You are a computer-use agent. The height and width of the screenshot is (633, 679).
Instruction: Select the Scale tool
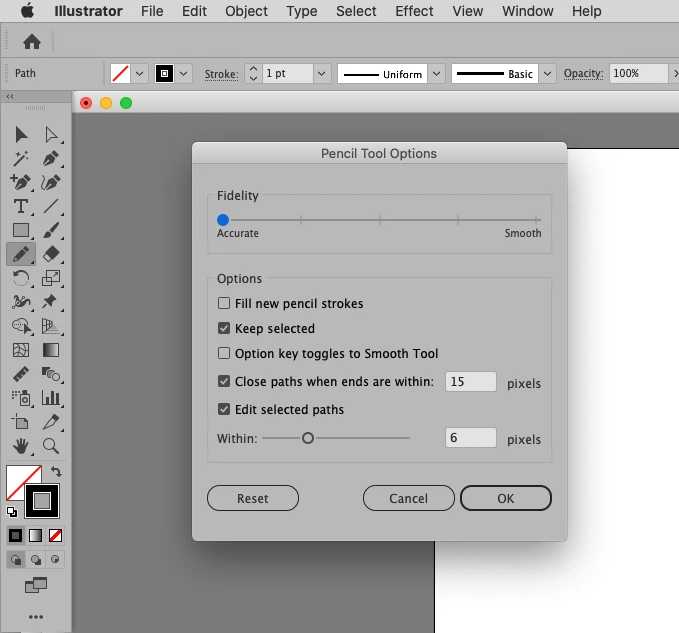[51, 278]
